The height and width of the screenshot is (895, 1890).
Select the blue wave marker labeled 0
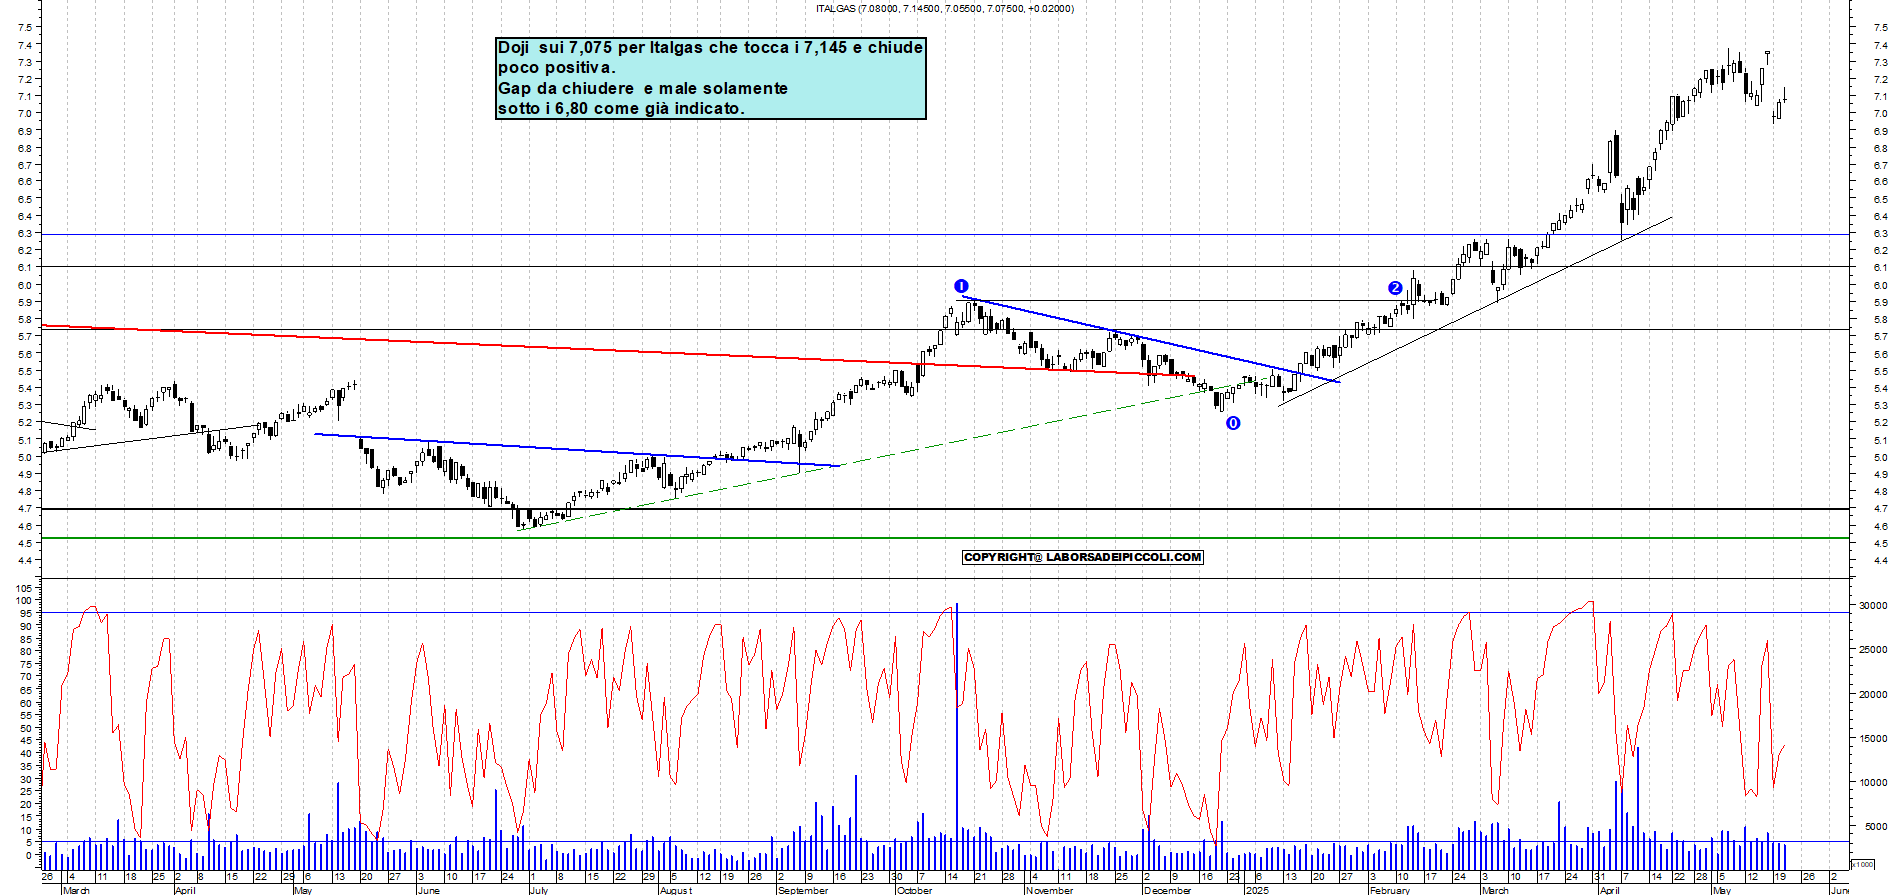tap(1233, 423)
